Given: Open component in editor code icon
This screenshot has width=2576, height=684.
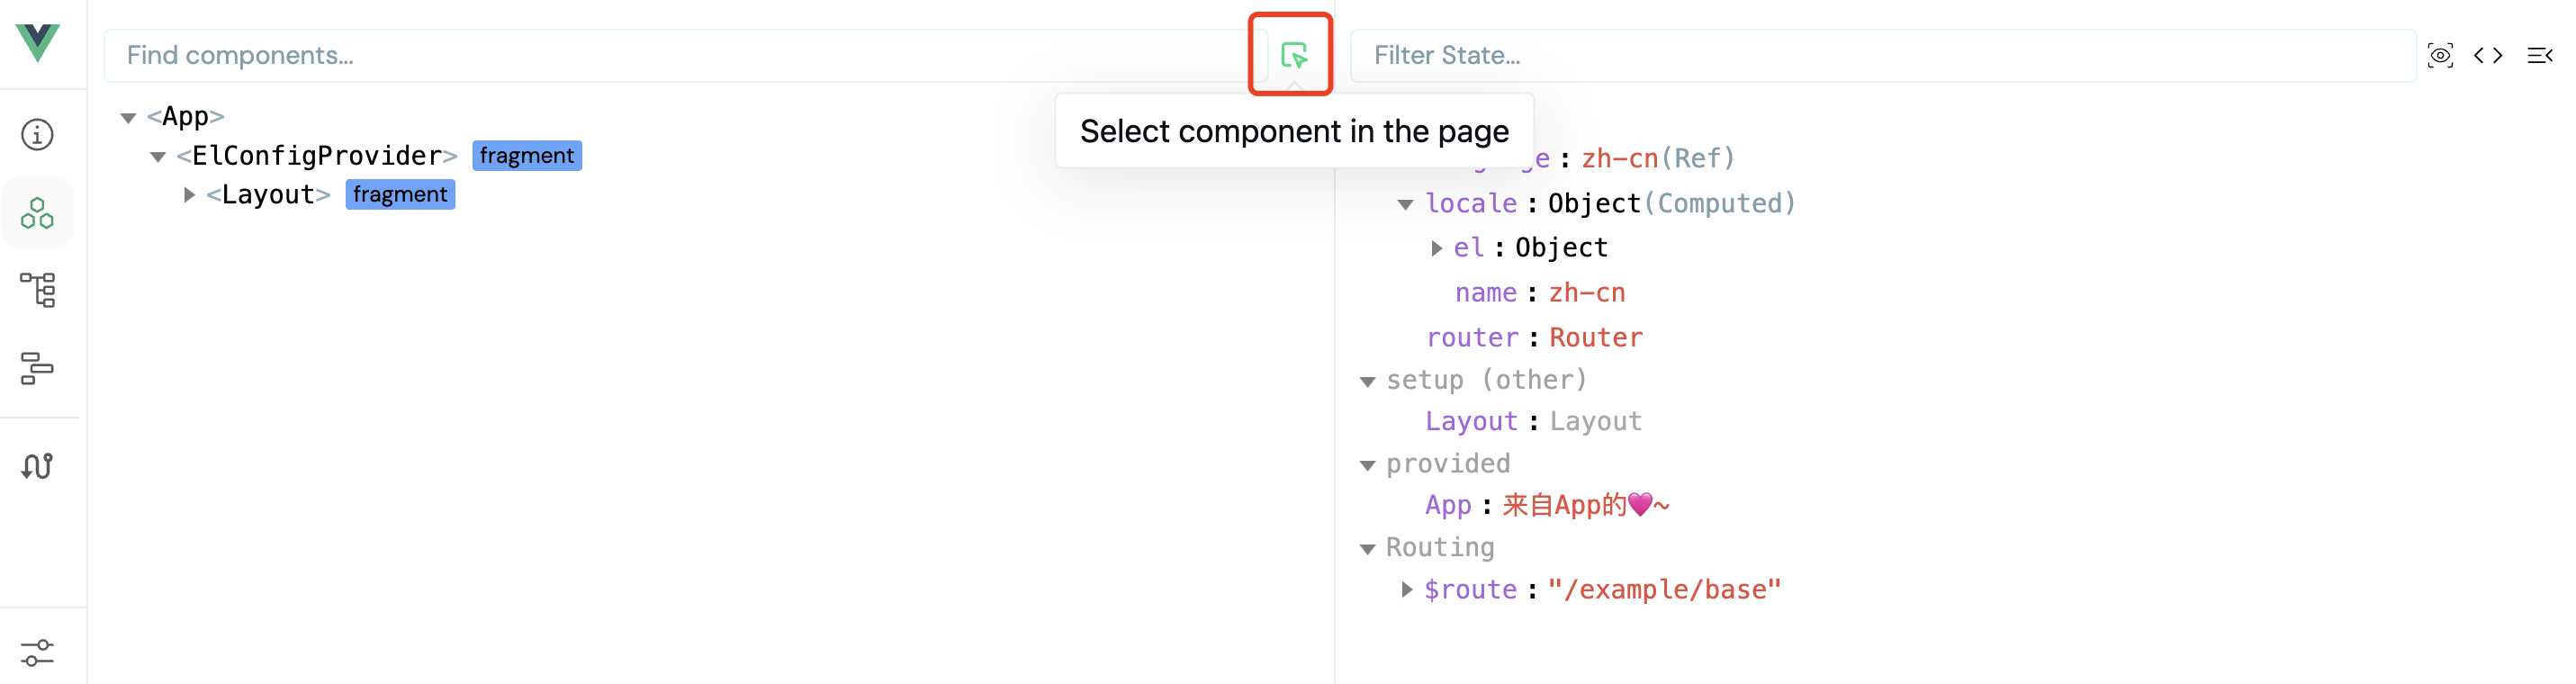Looking at the screenshot, I should click(x=2488, y=56).
